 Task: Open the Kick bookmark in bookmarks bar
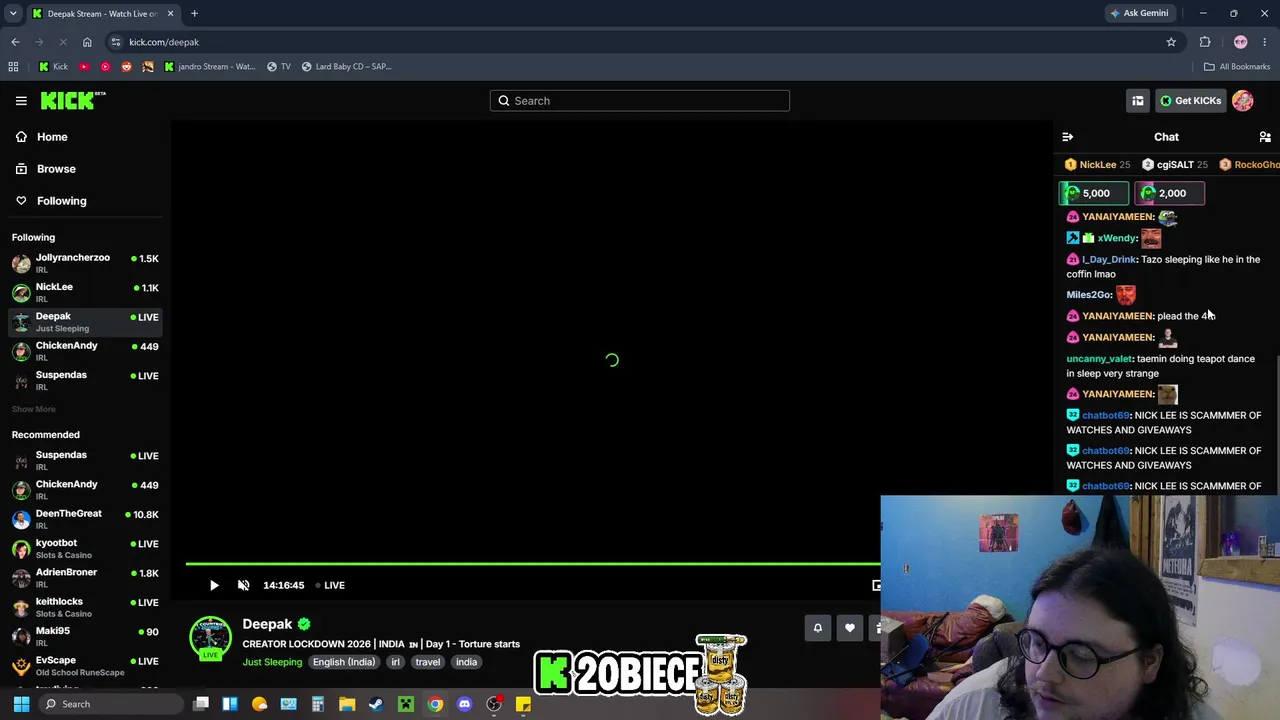pos(53,66)
